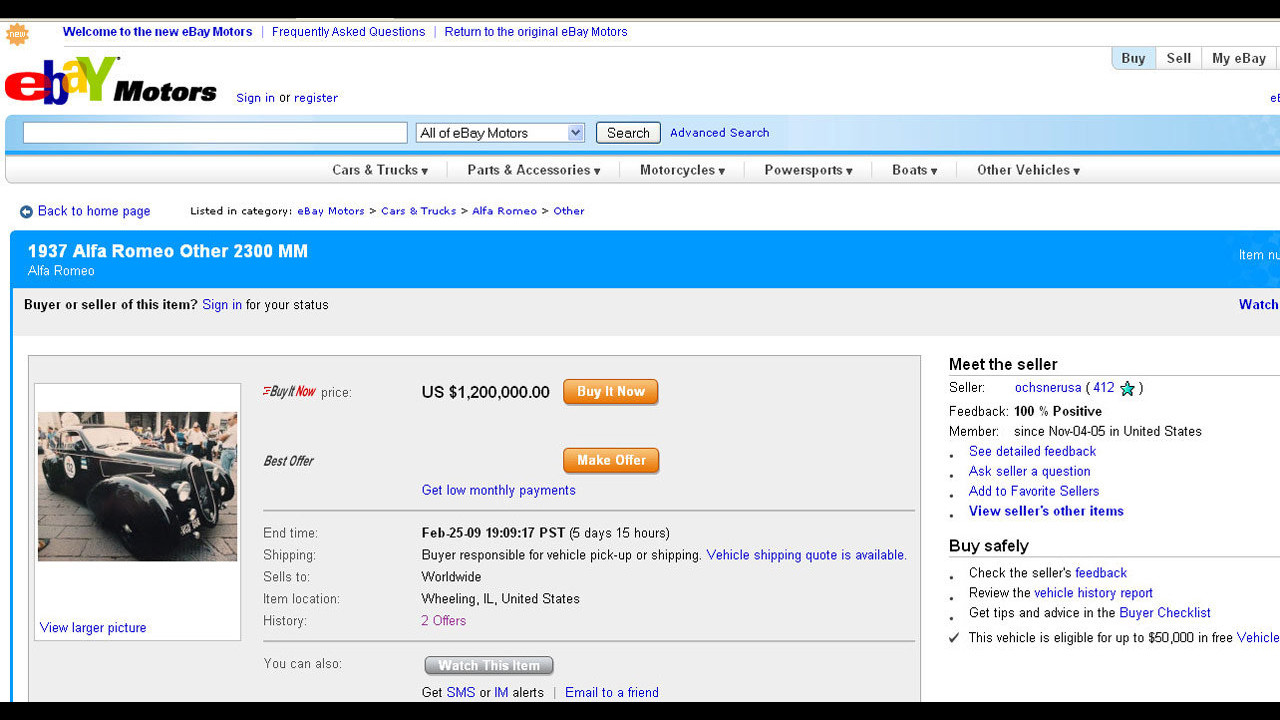Click Add to Favorite Sellers link

[1034, 492]
